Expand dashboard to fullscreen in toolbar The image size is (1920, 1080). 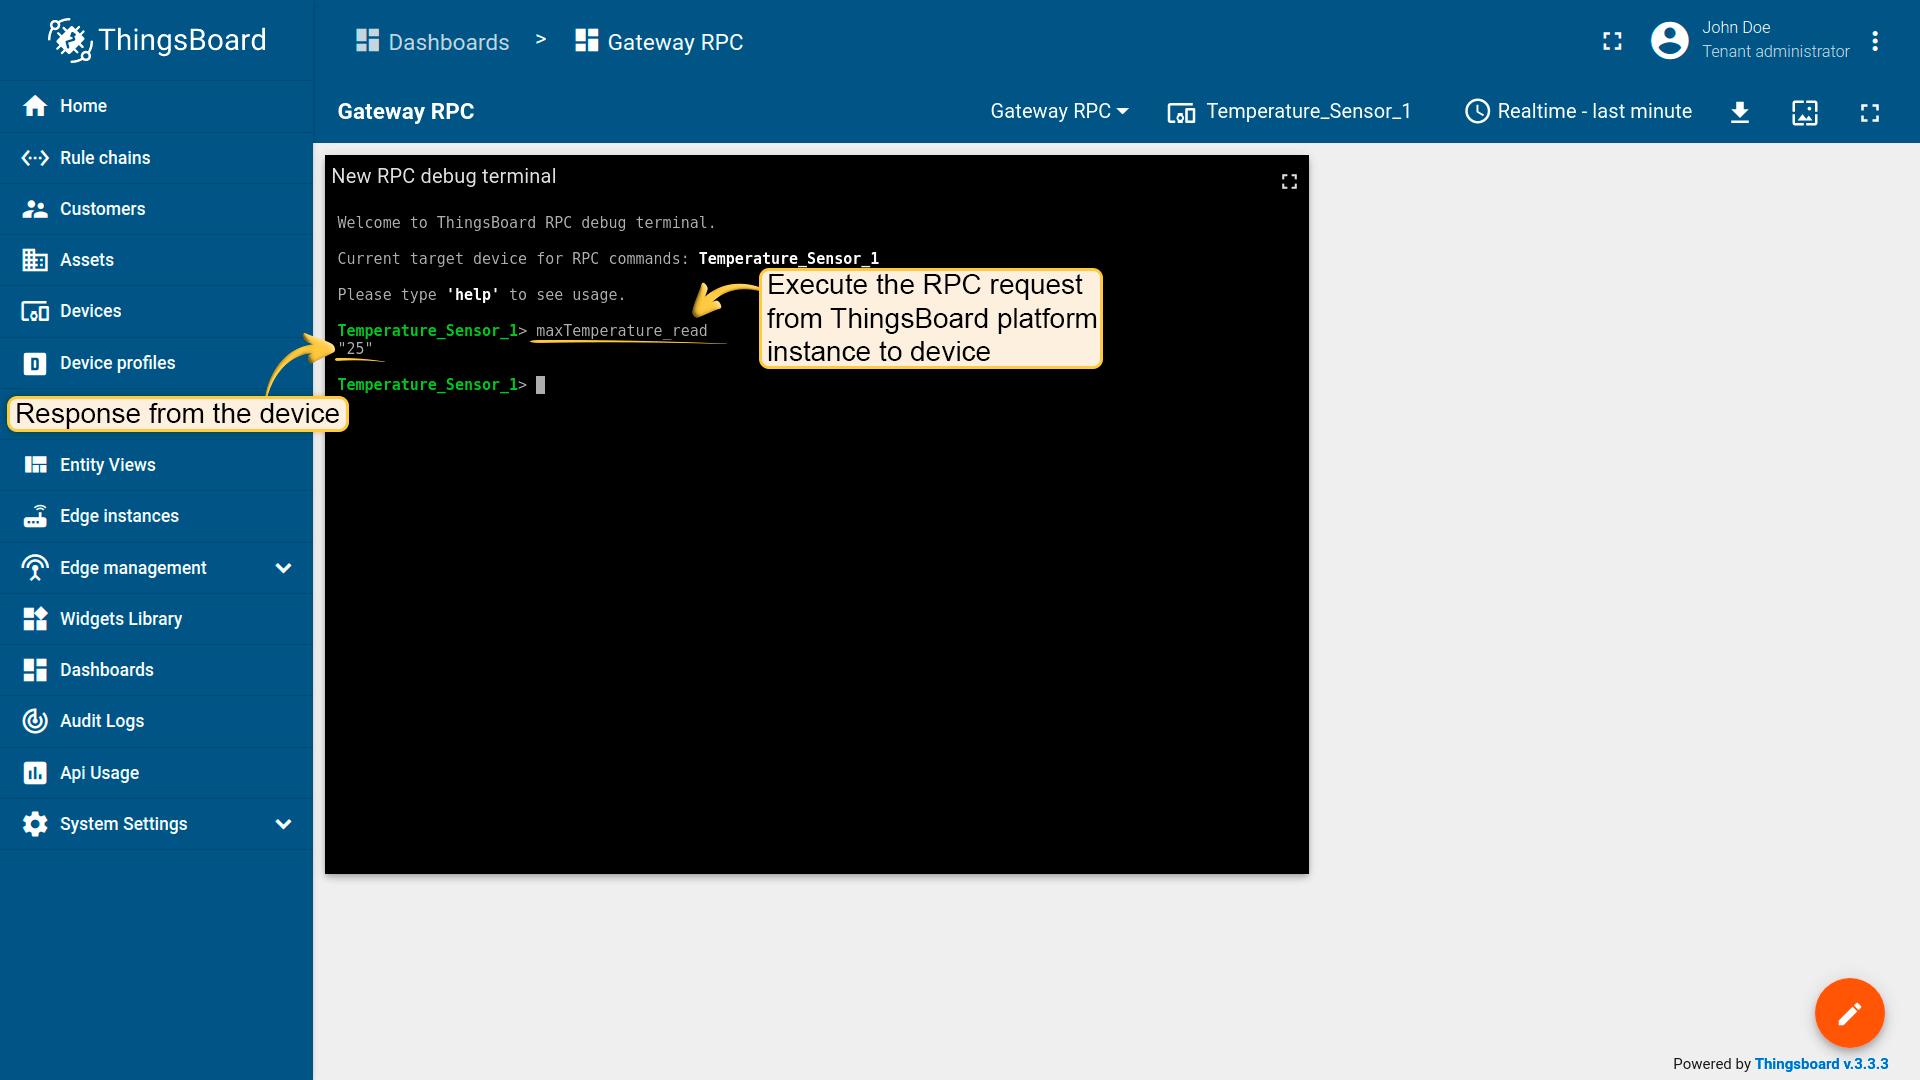click(x=1869, y=112)
